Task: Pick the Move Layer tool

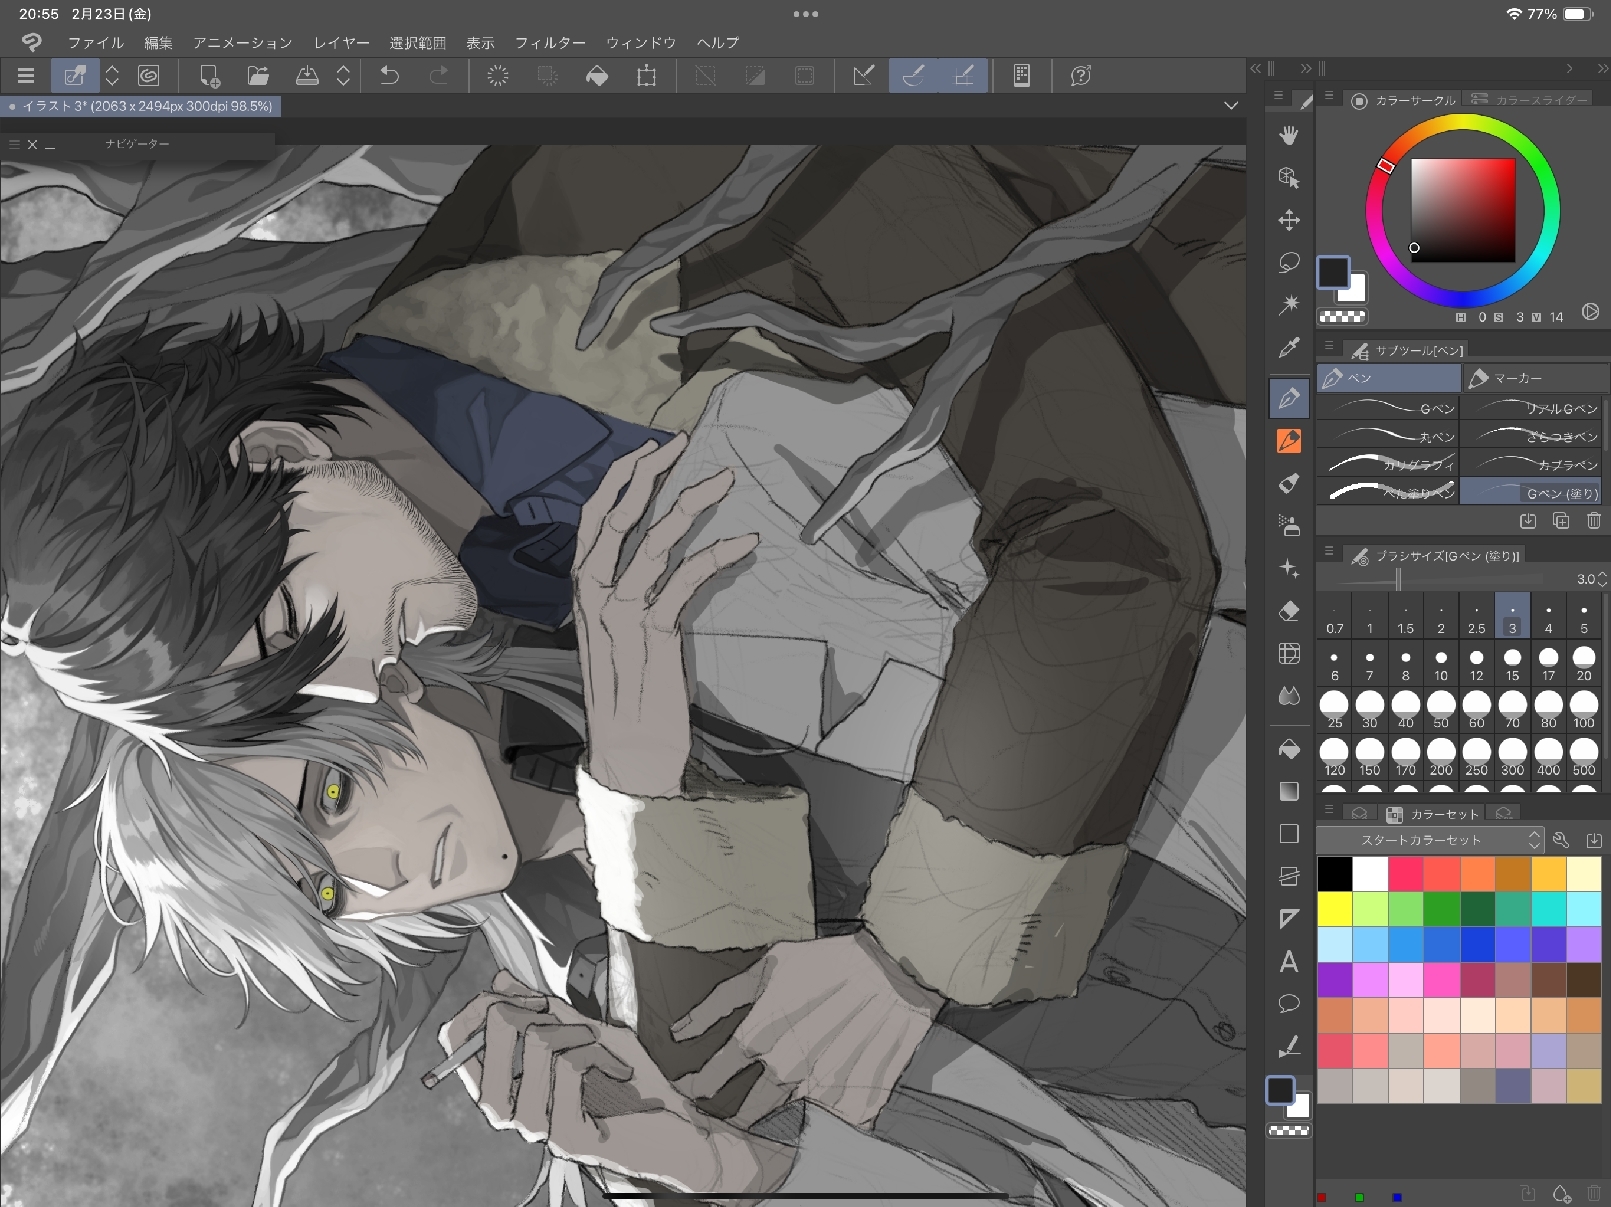Action: tap(1289, 220)
